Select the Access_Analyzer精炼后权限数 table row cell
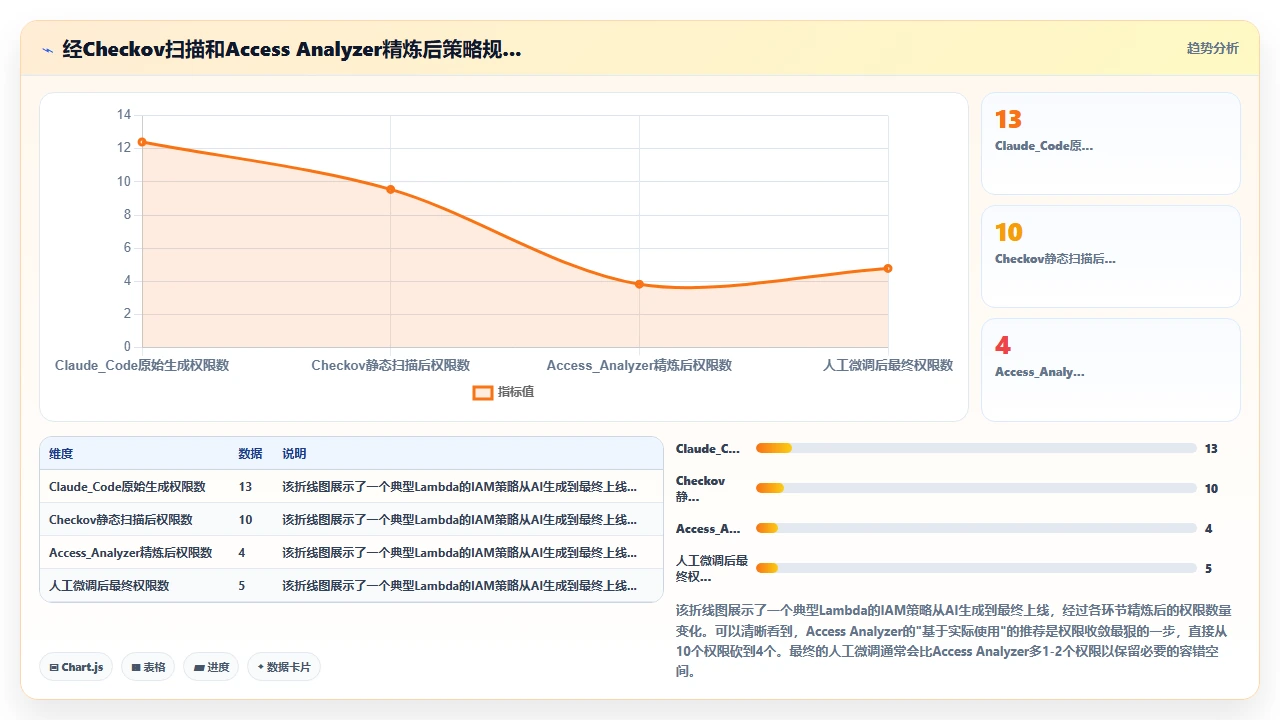The image size is (1280, 720). click(130, 553)
